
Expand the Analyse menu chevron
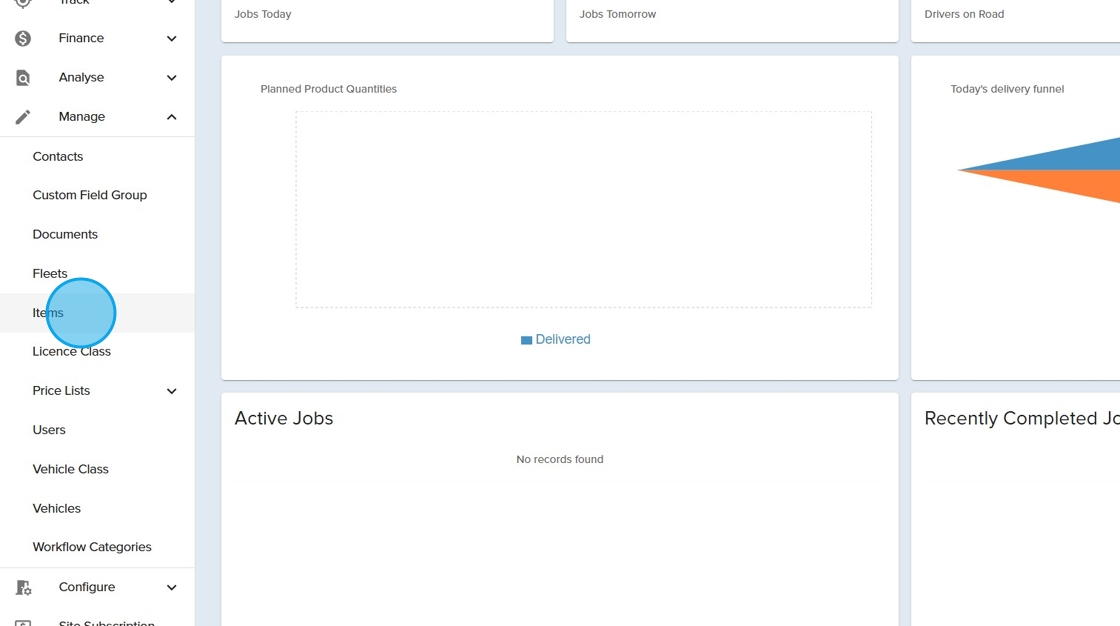click(171, 78)
